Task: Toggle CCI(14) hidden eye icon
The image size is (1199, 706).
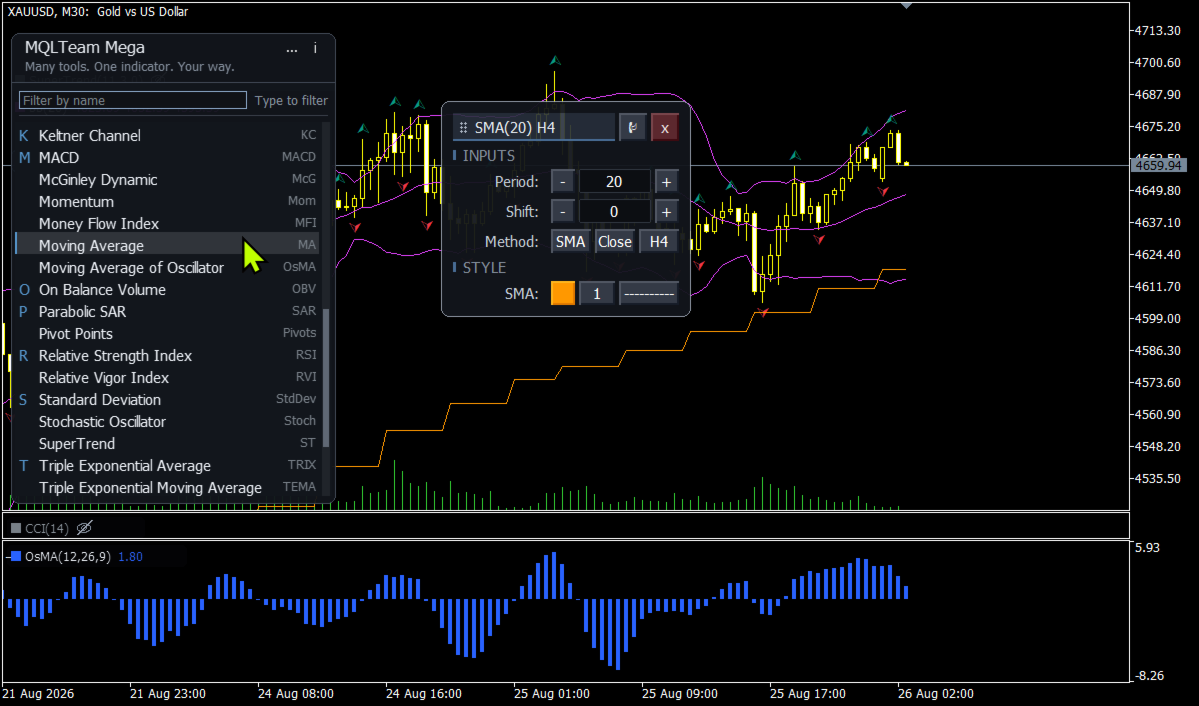Action: tap(84, 528)
